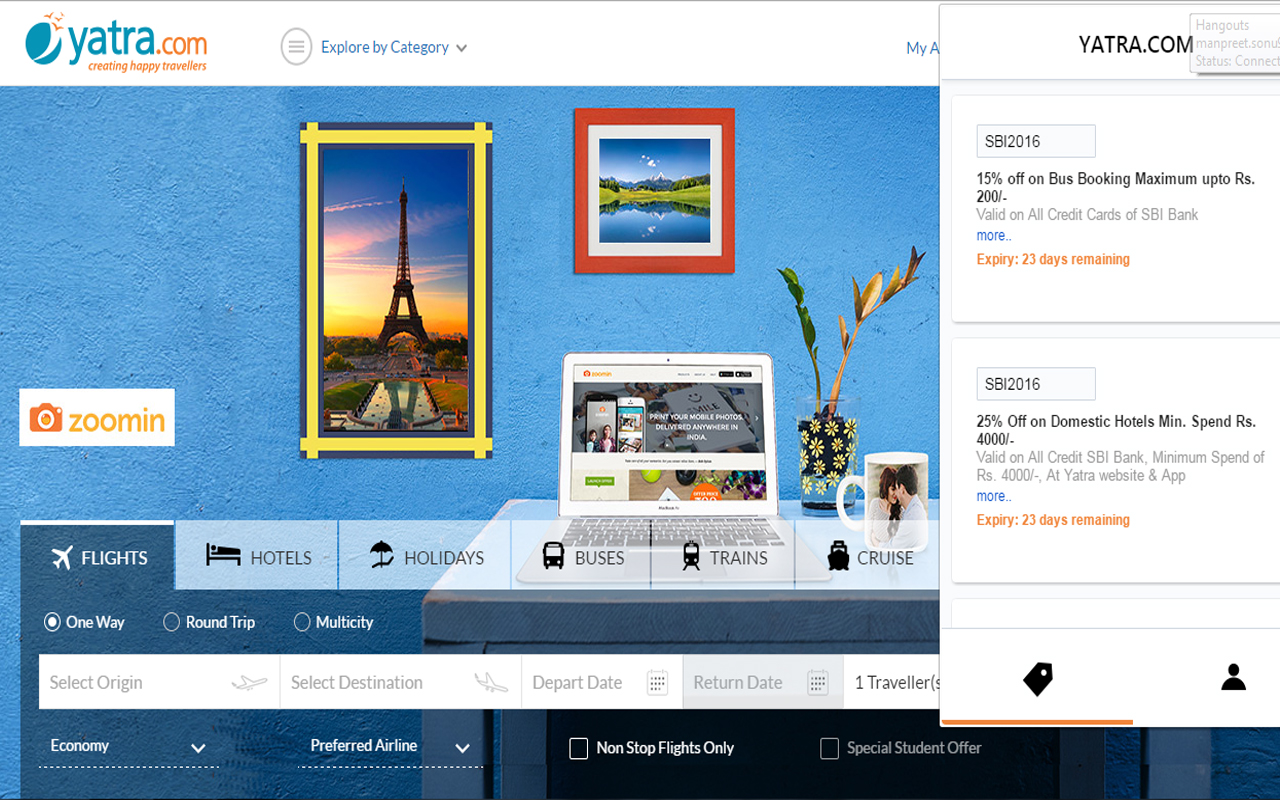Click the Bus Booking coupon expiry text
Image resolution: width=1280 pixels, height=800 pixels.
(1053, 259)
